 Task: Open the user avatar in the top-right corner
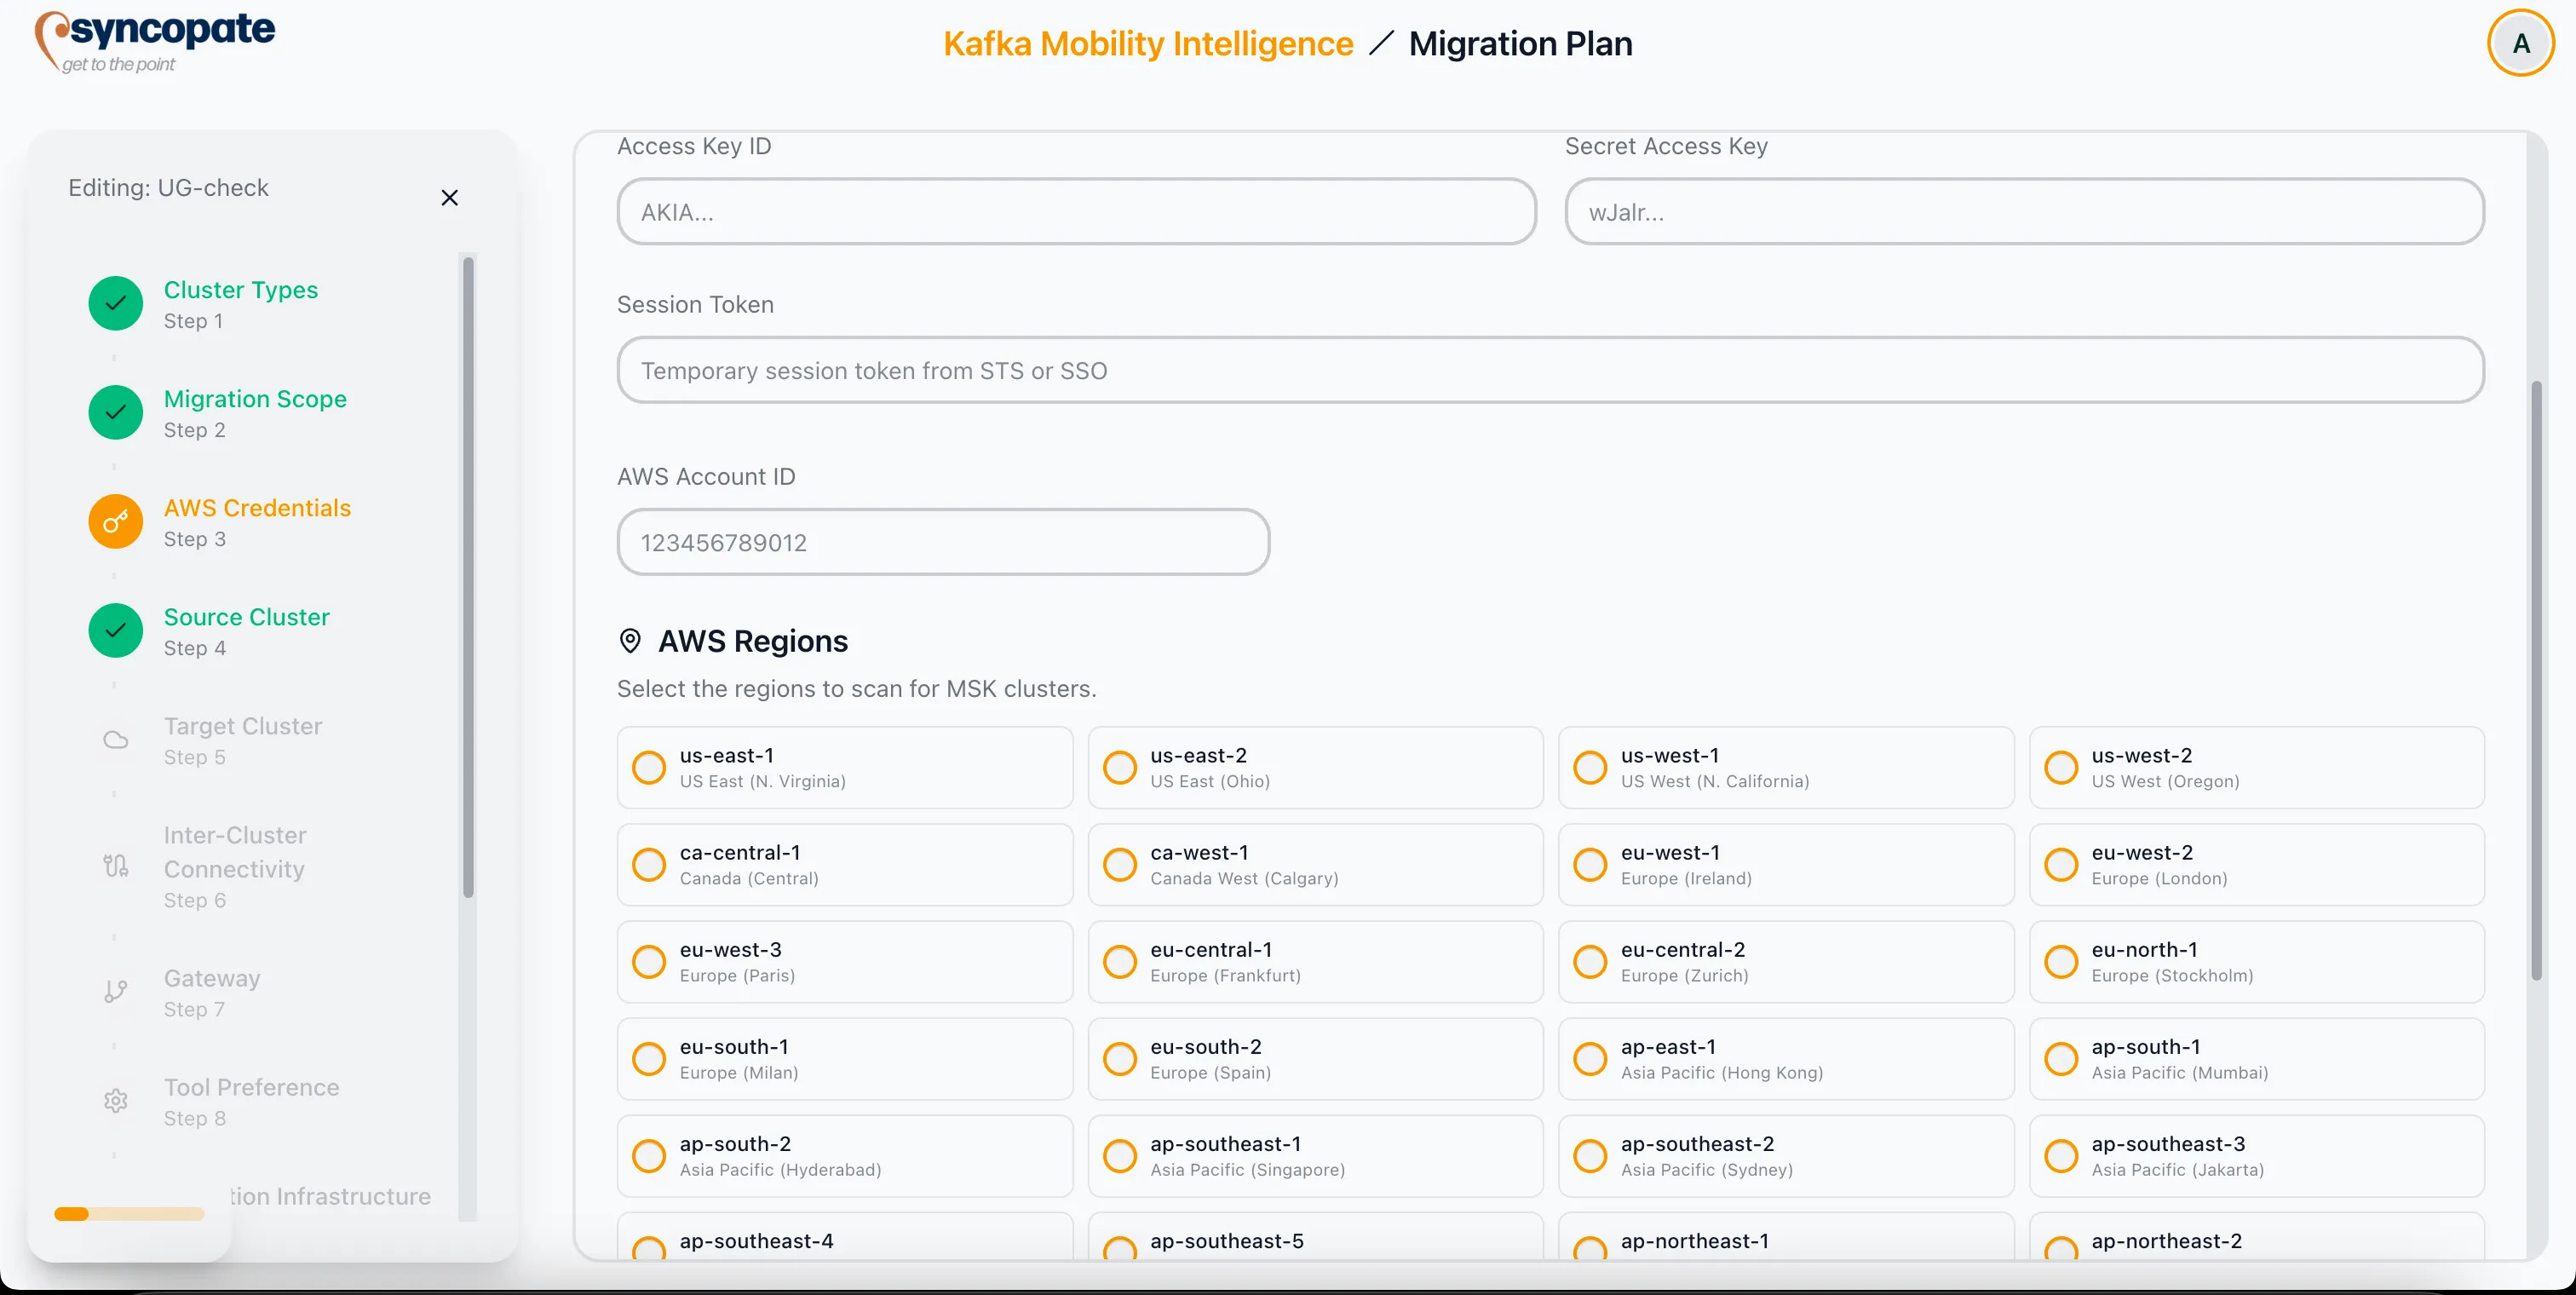click(x=2521, y=43)
